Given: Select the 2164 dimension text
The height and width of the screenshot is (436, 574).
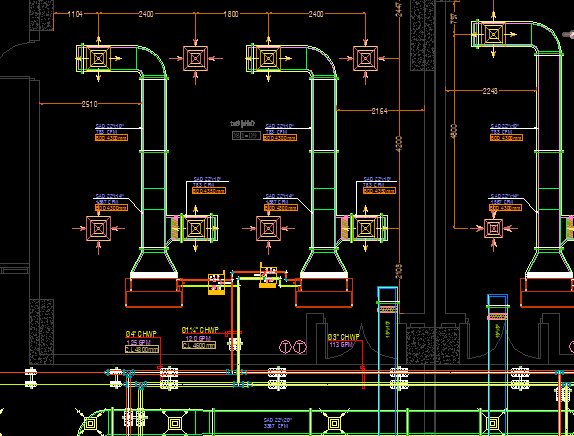Looking at the screenshot, I should point(380,111).
